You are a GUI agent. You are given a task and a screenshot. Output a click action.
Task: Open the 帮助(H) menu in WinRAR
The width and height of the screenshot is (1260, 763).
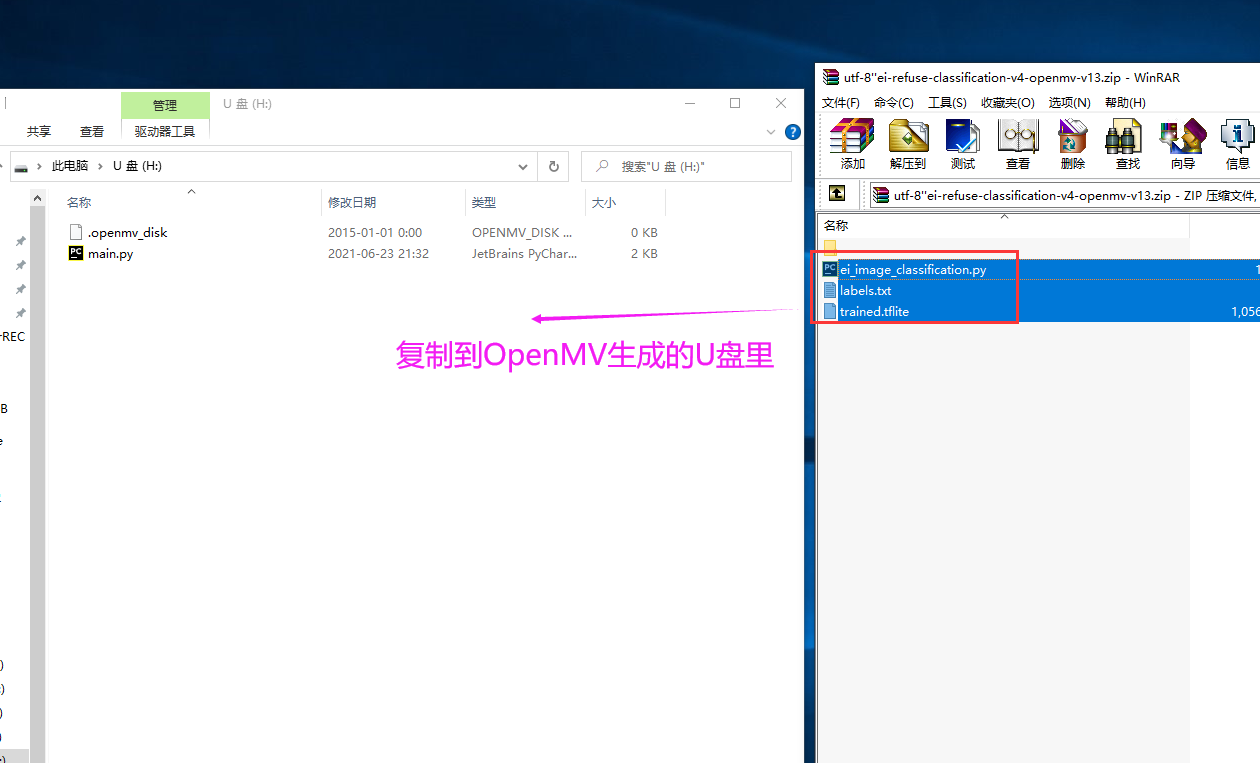(x=1125, y=102)
